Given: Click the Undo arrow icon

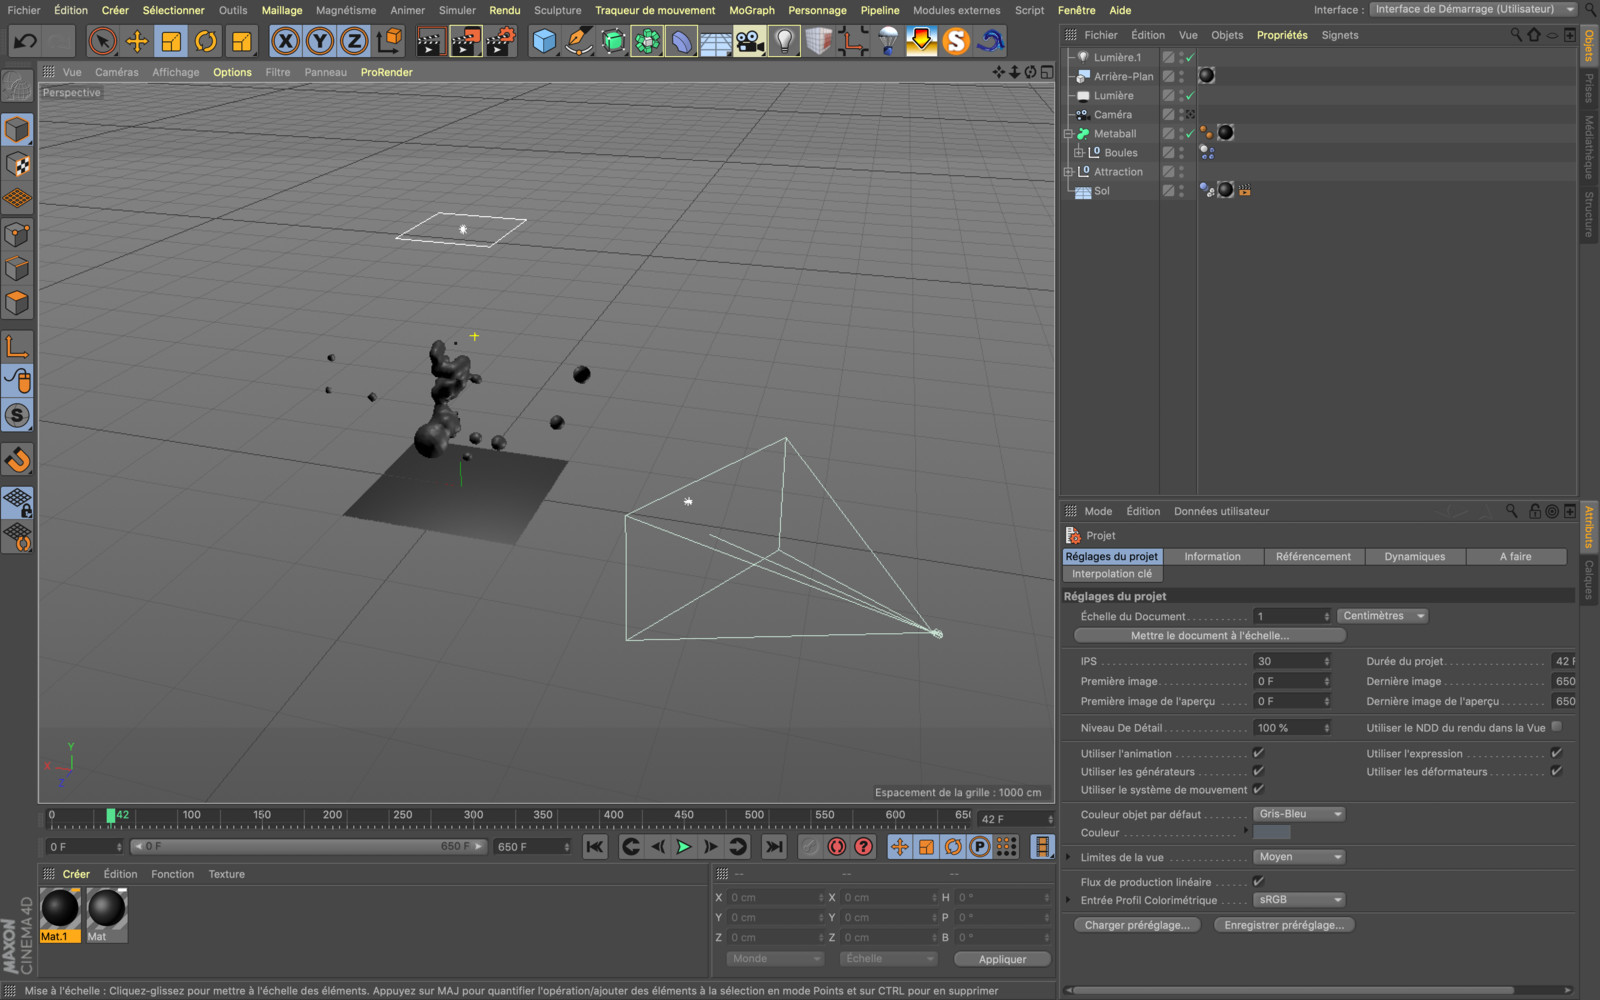Looking at the screenshot, I should (25, 41).
